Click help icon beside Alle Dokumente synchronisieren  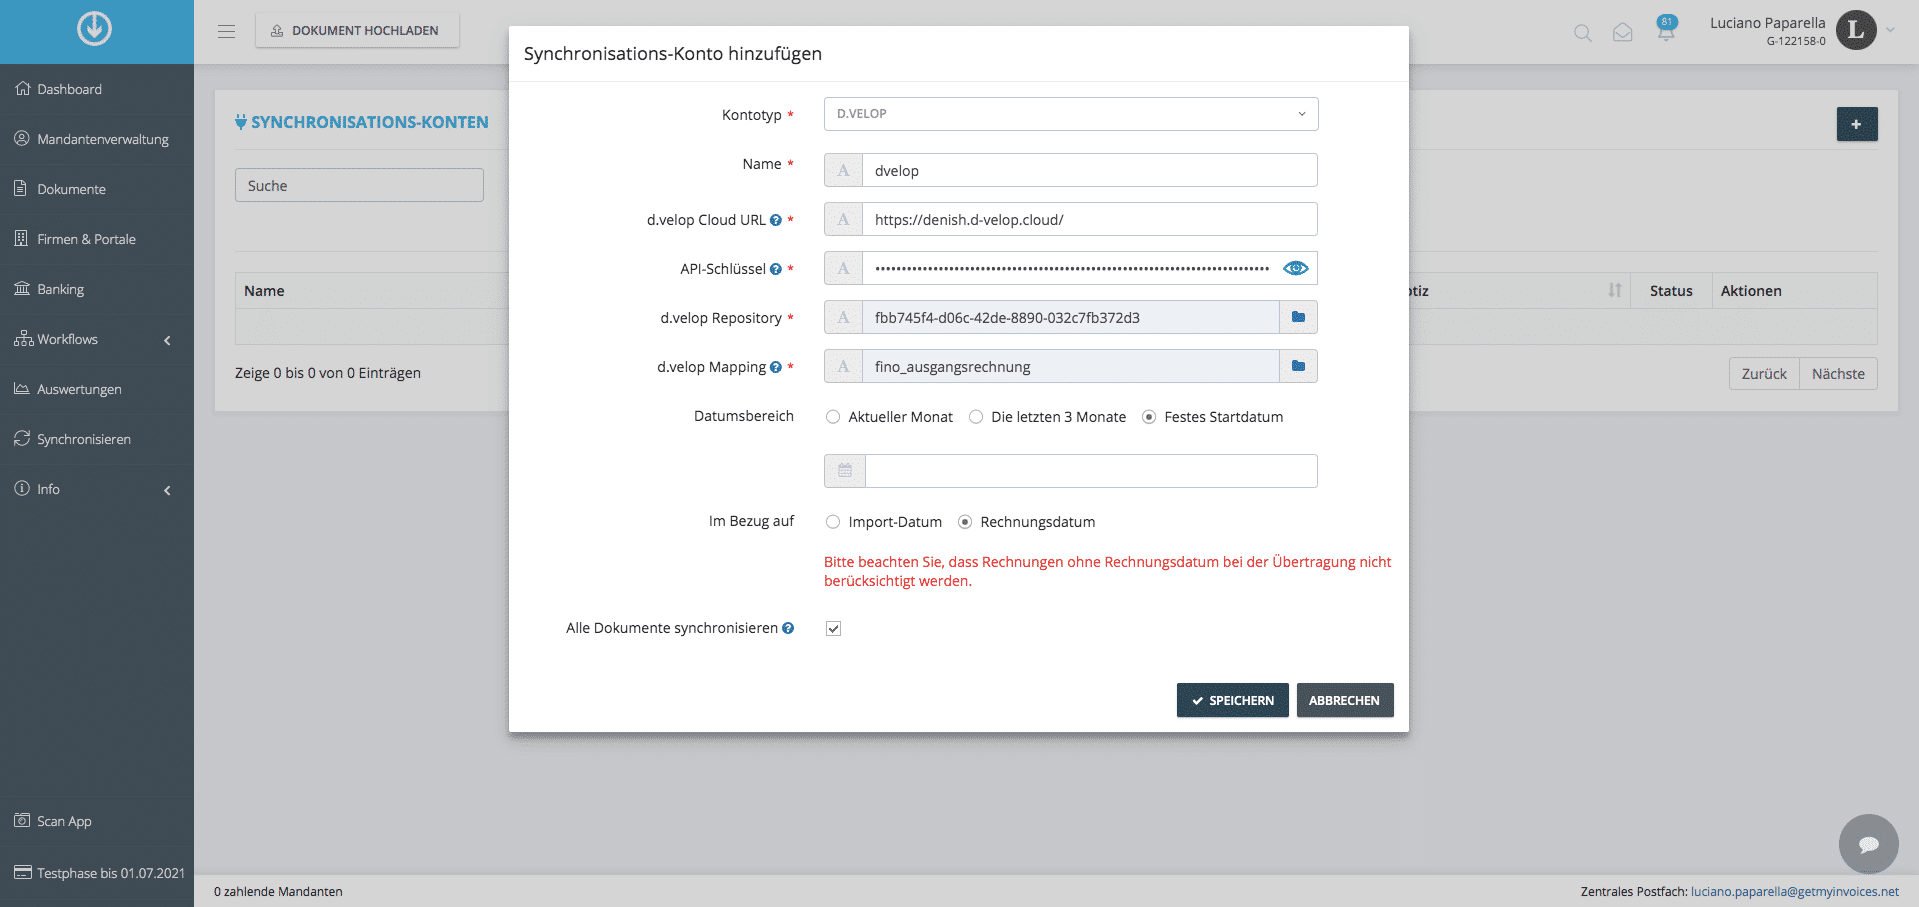coord(788,628)
